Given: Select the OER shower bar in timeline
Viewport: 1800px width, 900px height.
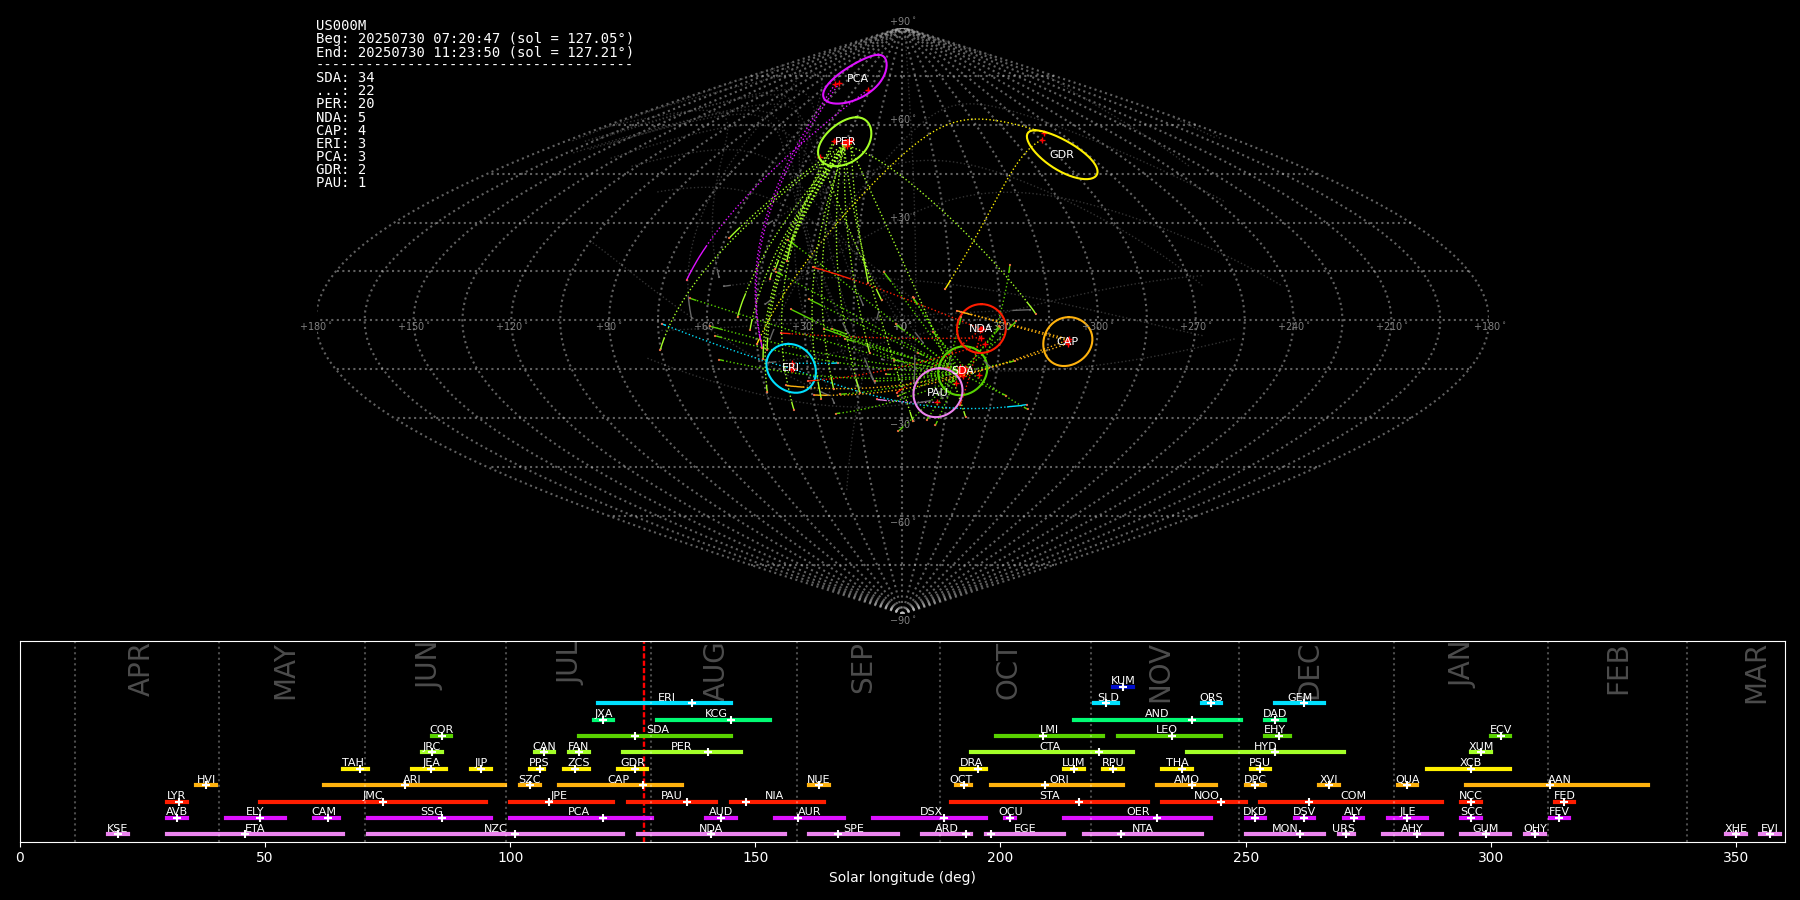Looking at the screenshot, I should tap(1137, 818).
